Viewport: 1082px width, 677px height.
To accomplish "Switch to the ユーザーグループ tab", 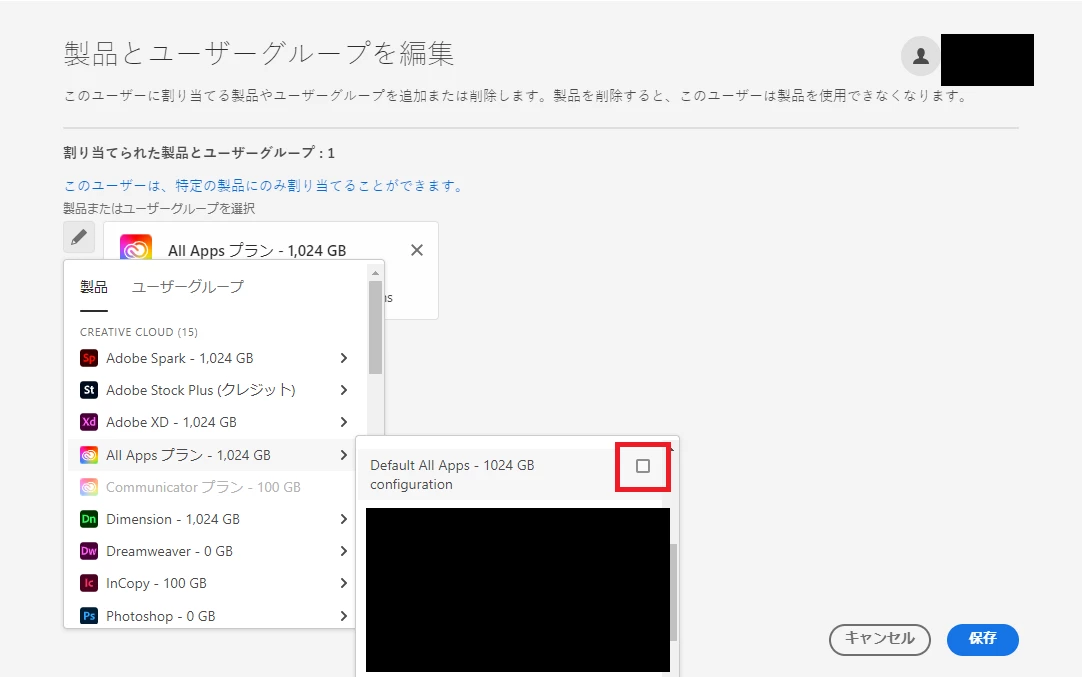I will tap(188, 286).
